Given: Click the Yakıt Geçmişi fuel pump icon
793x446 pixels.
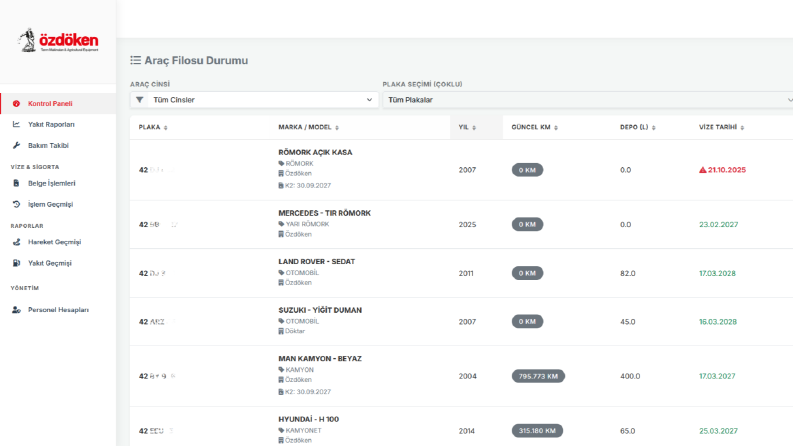Looking at the screenshot, I should (16, 263).
